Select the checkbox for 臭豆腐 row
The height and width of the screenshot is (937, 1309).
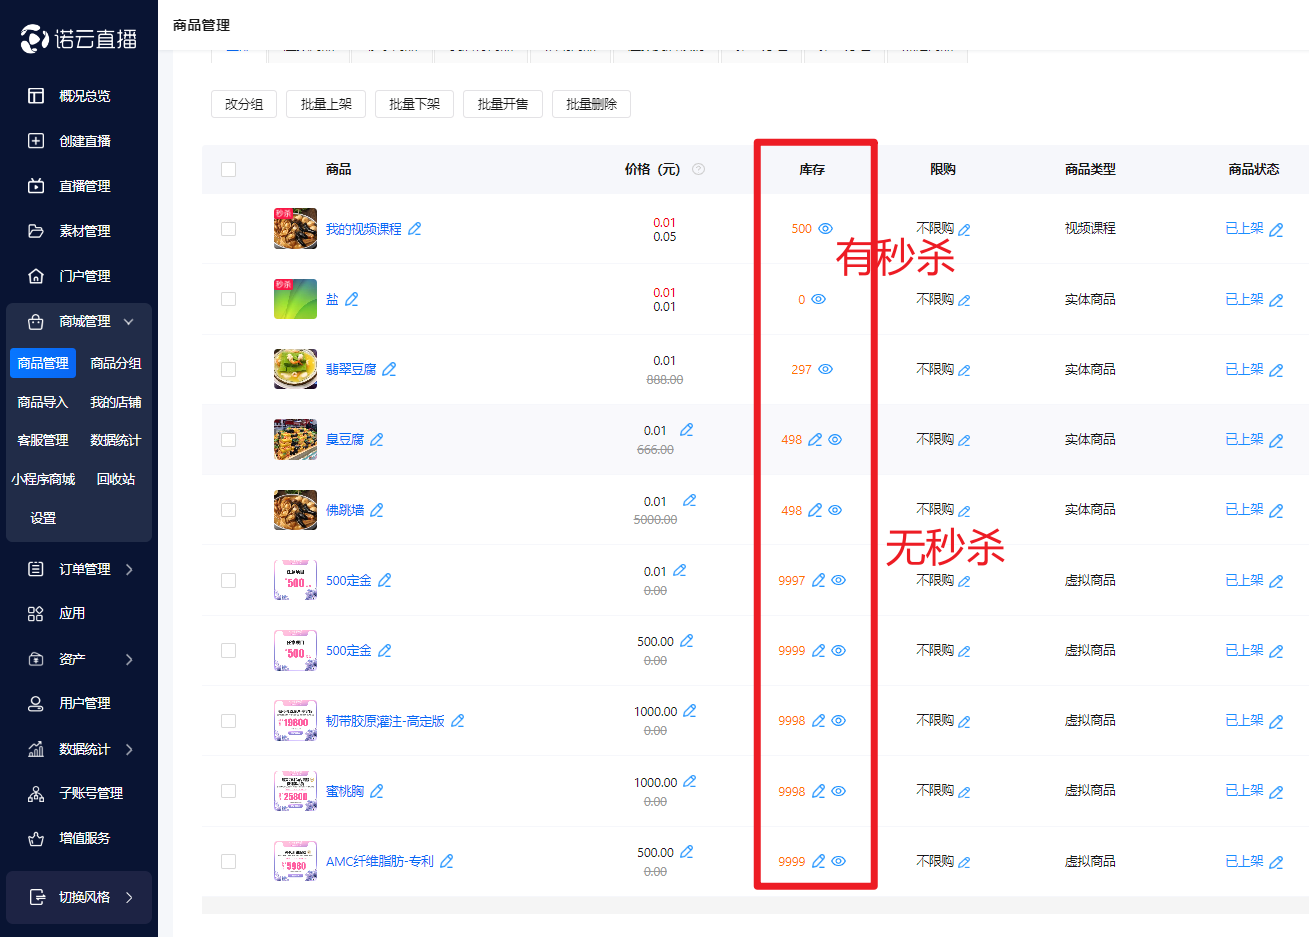(x=229, y=440)
